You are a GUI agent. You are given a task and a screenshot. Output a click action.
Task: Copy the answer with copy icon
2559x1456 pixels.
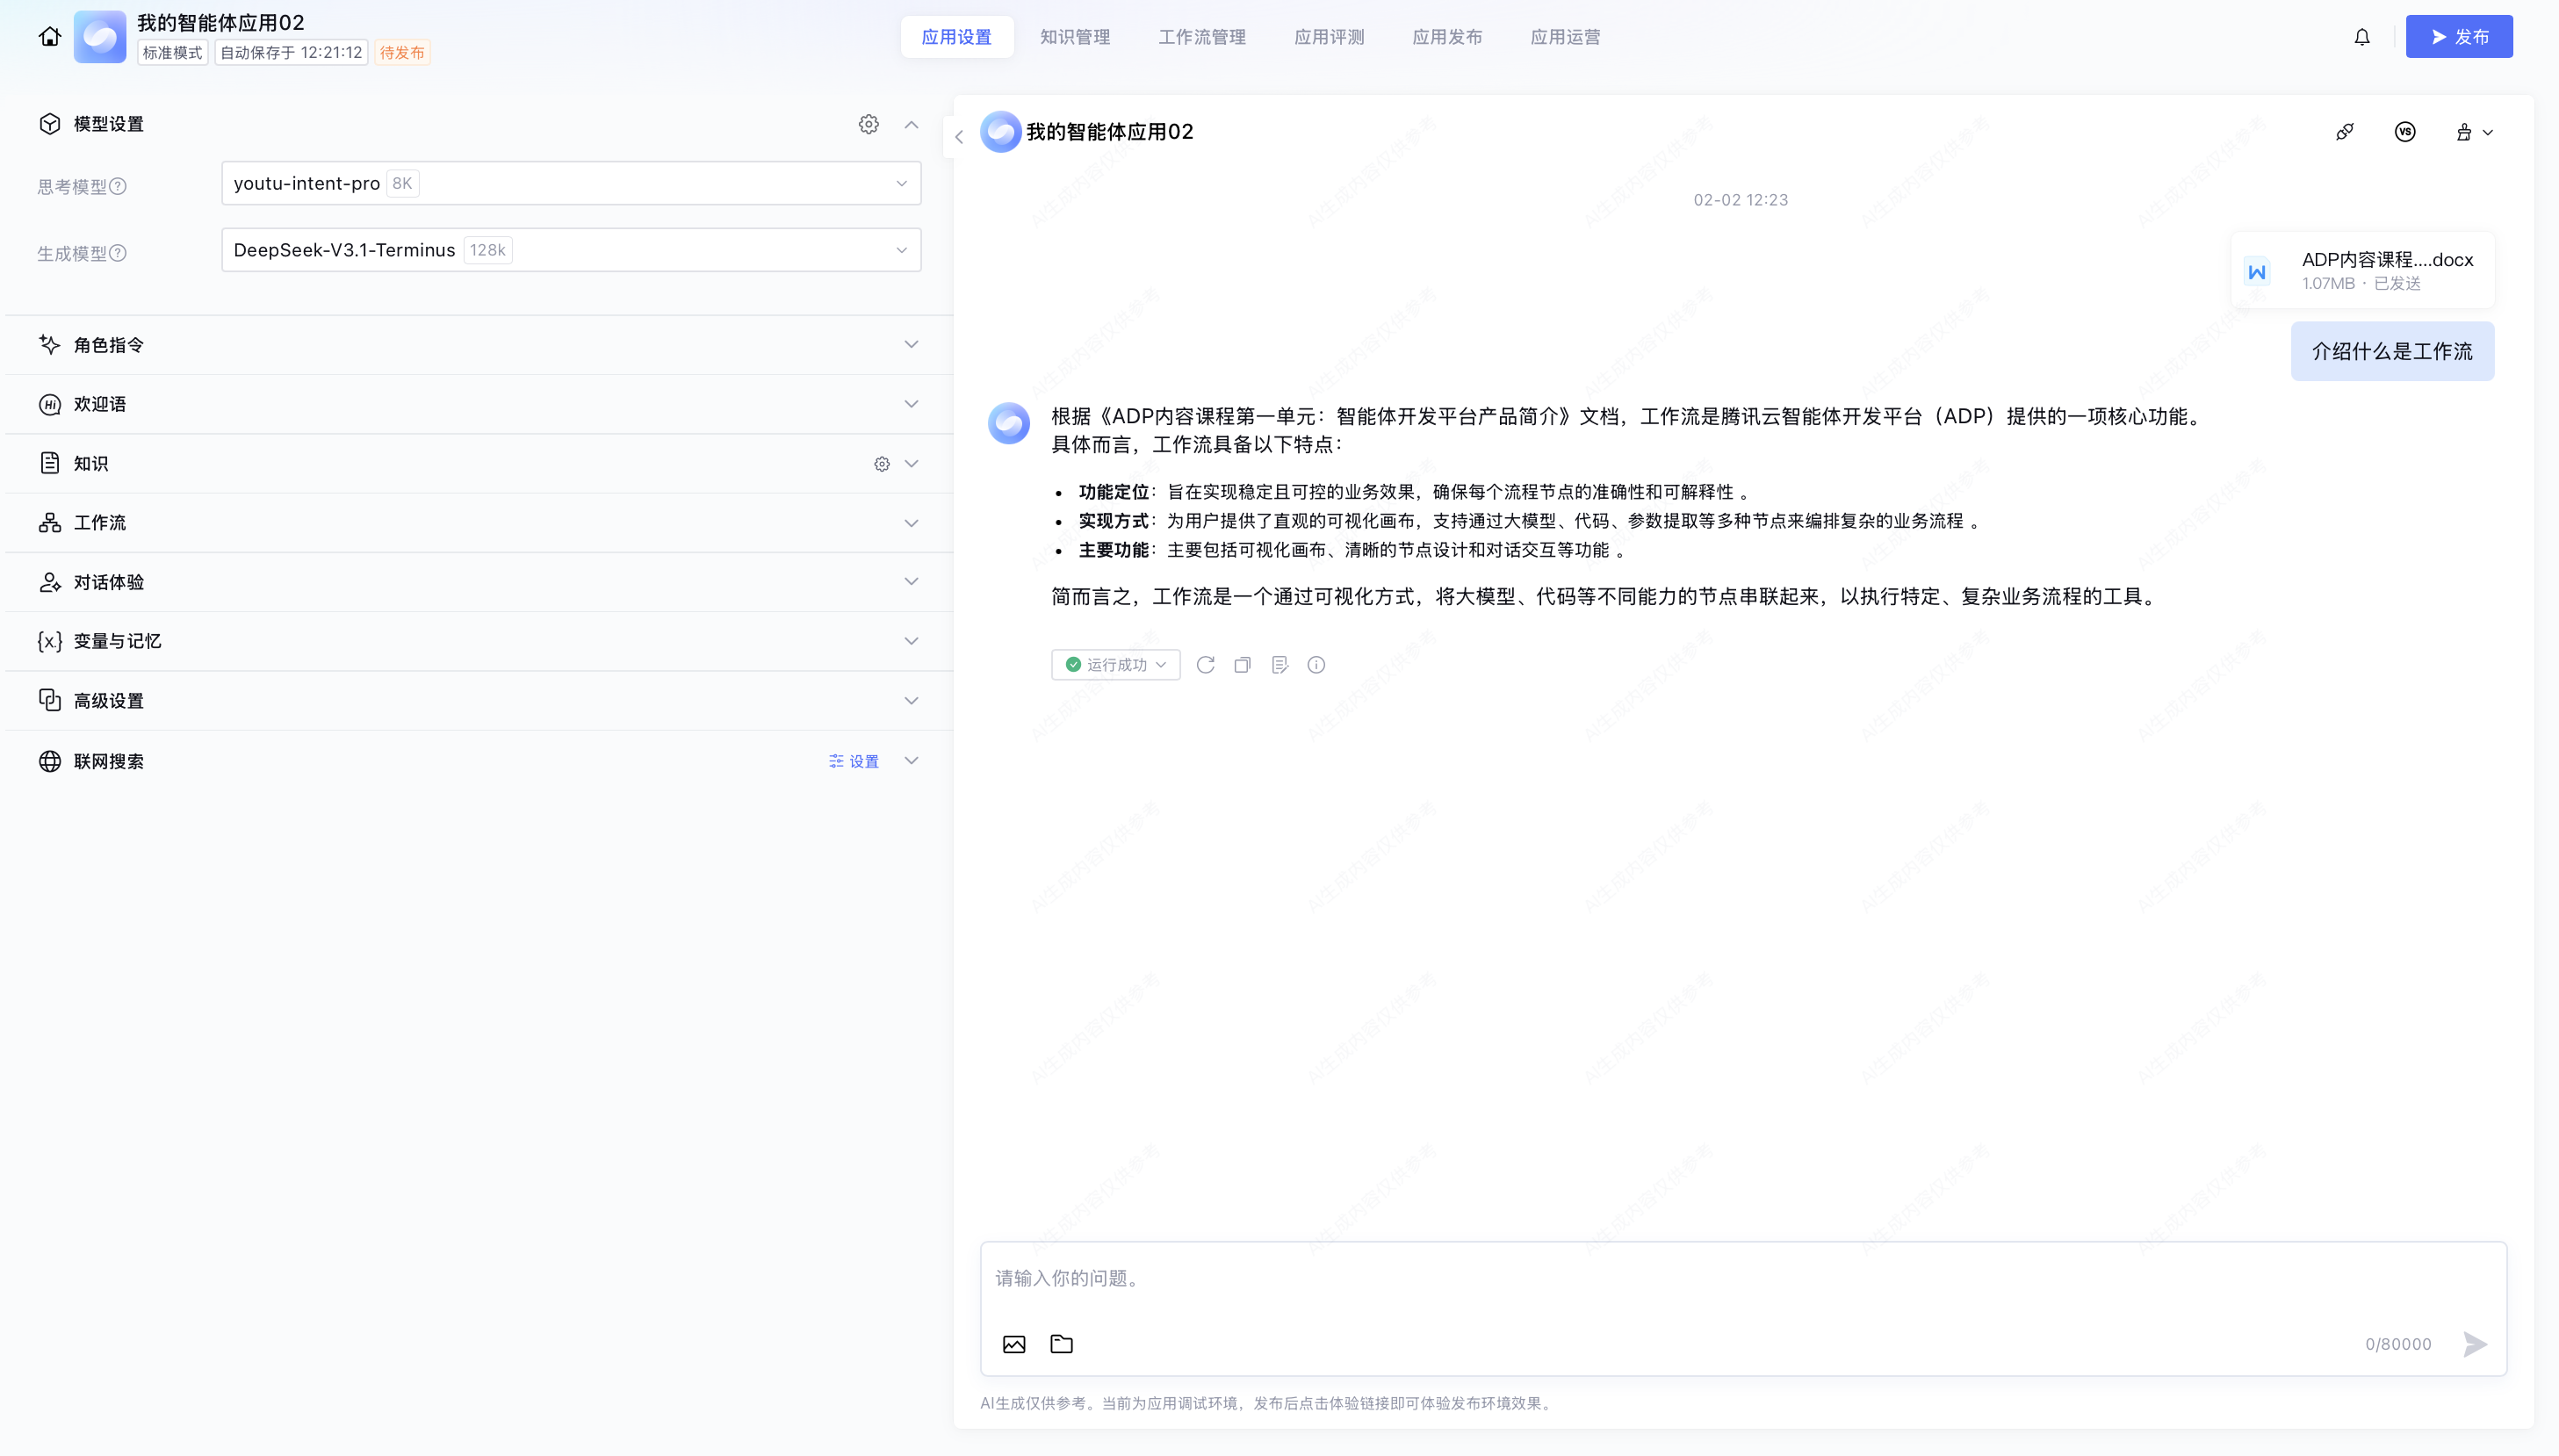pyautogui.click(x=1242, y=665)
